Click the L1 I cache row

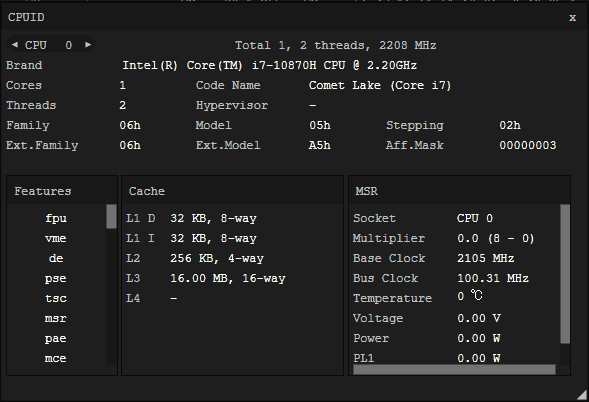click(191, 238)
